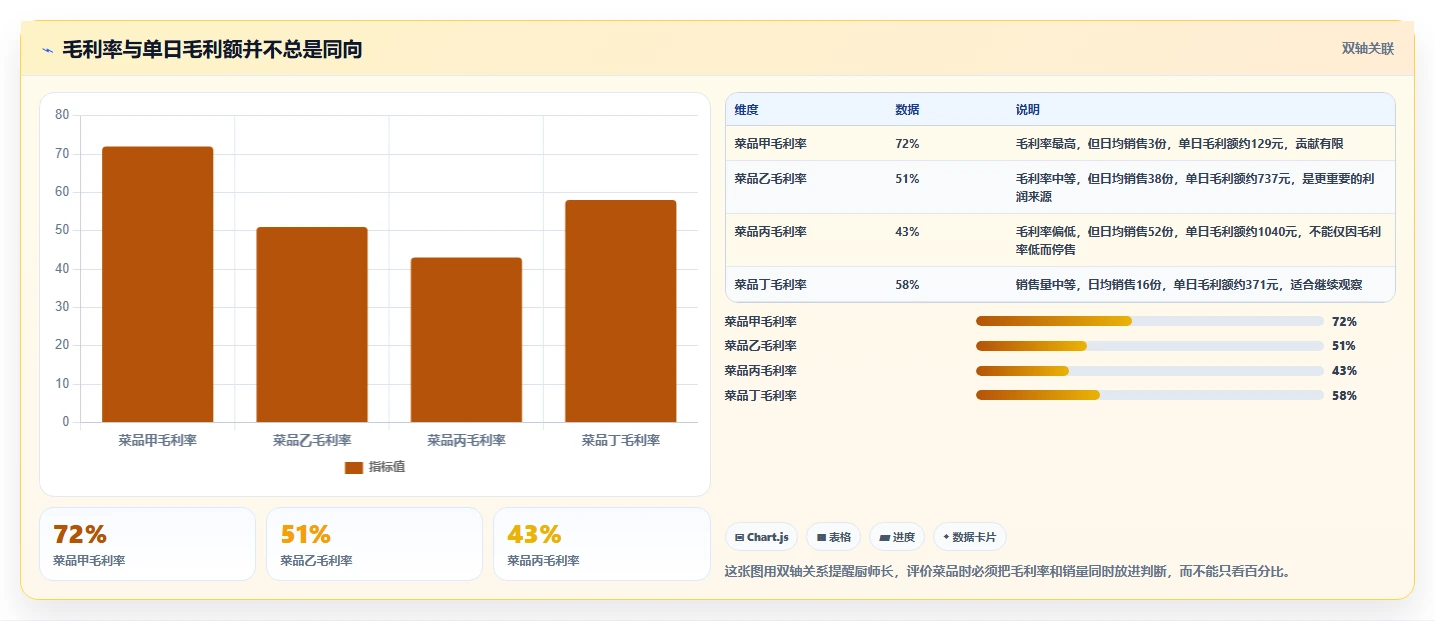Screen dimensions: 1435x621
Task: Click the 维度 column header
Action: tap(746, 110)
